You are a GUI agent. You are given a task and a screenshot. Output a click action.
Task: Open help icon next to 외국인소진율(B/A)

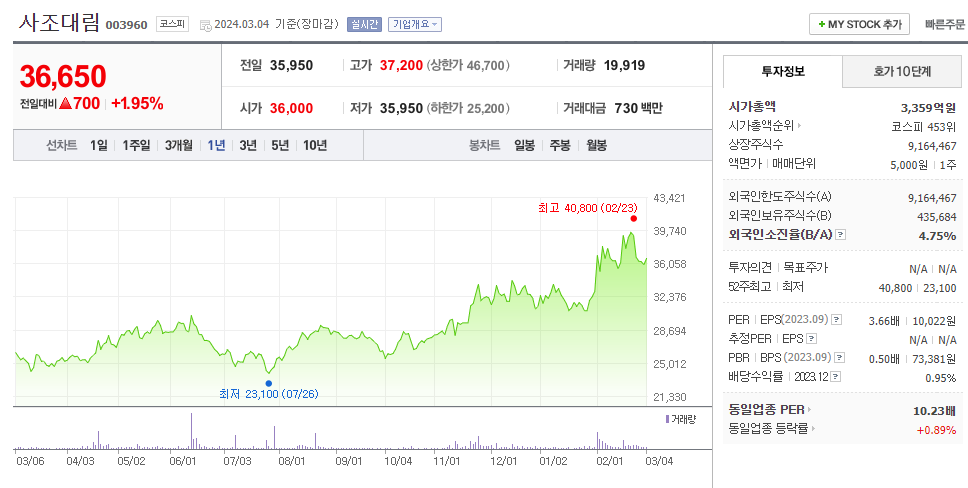point(841,235)
